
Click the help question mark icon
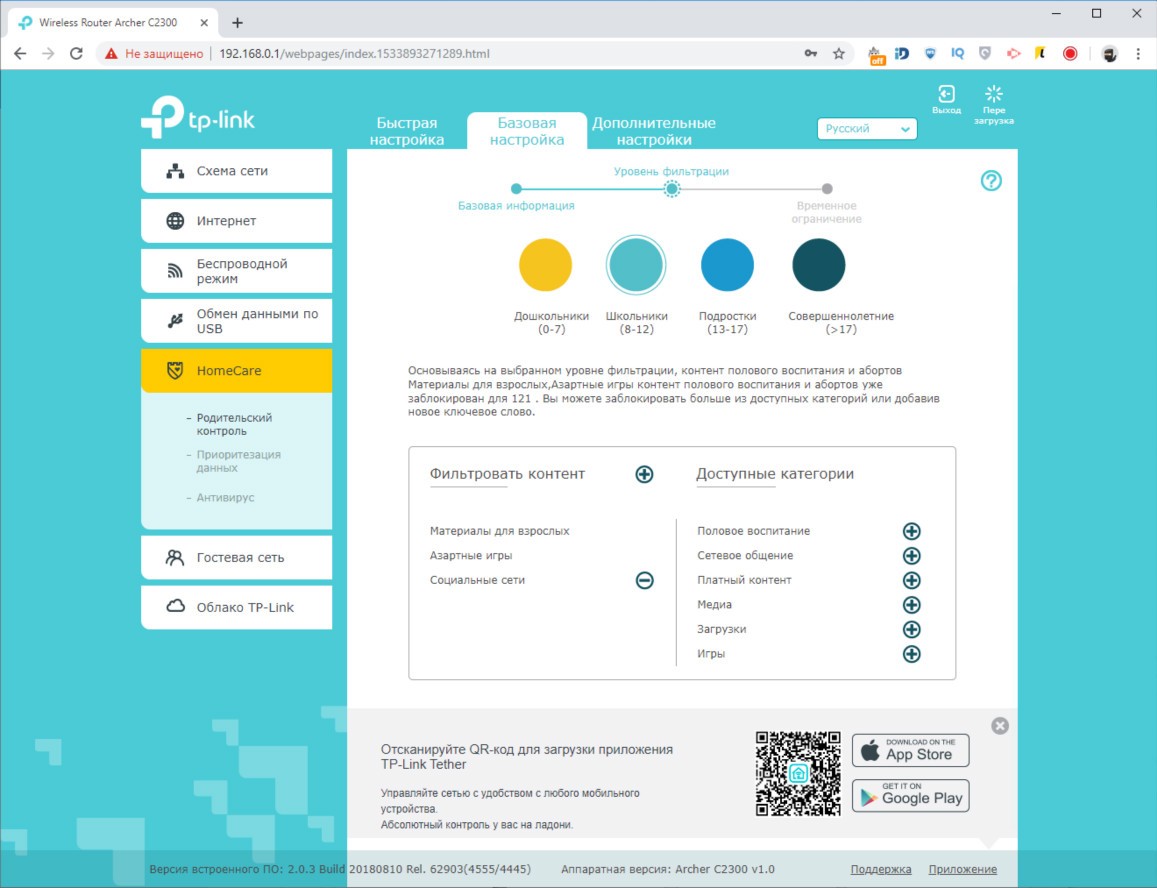tap(991, 181)
